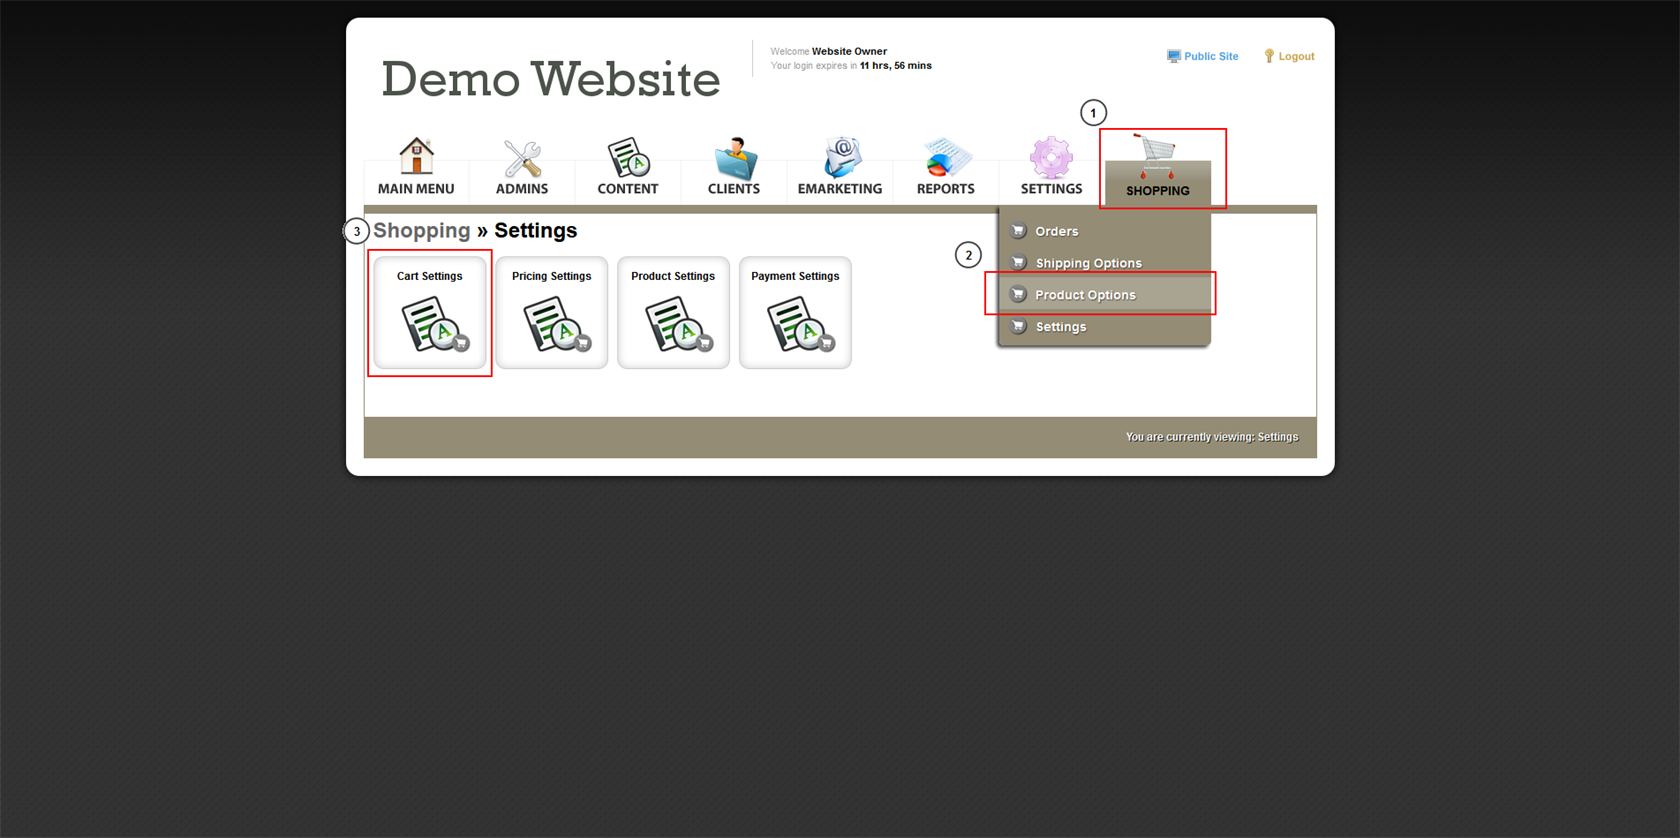This screenshot has width=1680, height=838.
Task: Select the Clients folder icon
Action: click(x=734, y=158)
